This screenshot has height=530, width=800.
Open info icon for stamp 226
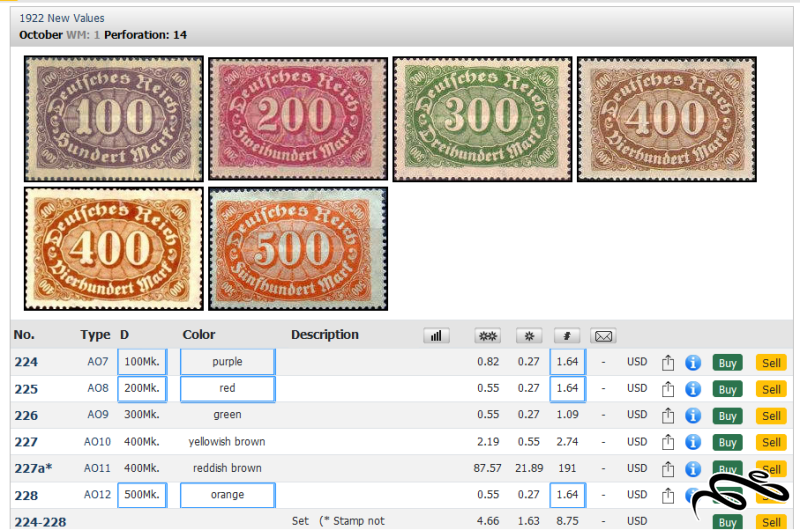(693, 416)
